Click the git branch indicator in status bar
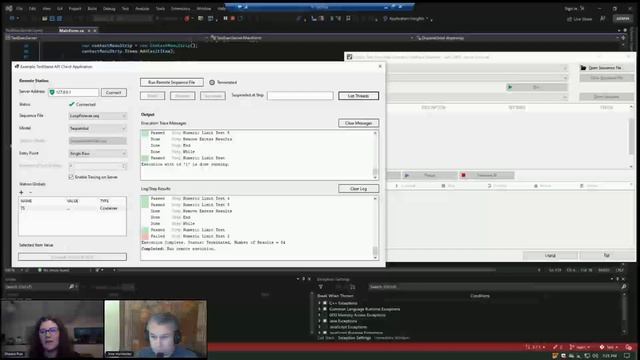640x360 pixels. coord(579,347)
